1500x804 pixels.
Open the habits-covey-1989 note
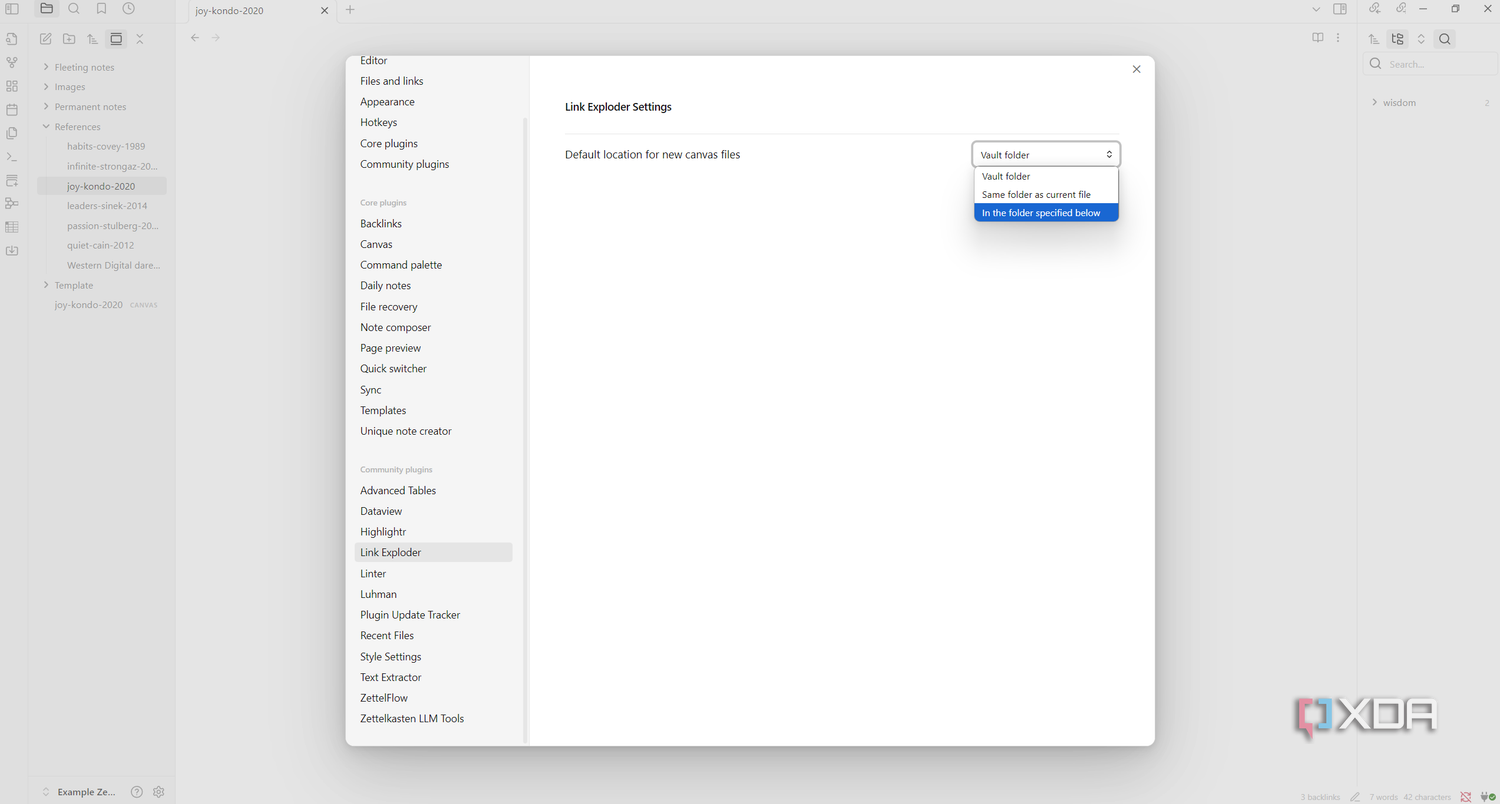pos(106,146)
